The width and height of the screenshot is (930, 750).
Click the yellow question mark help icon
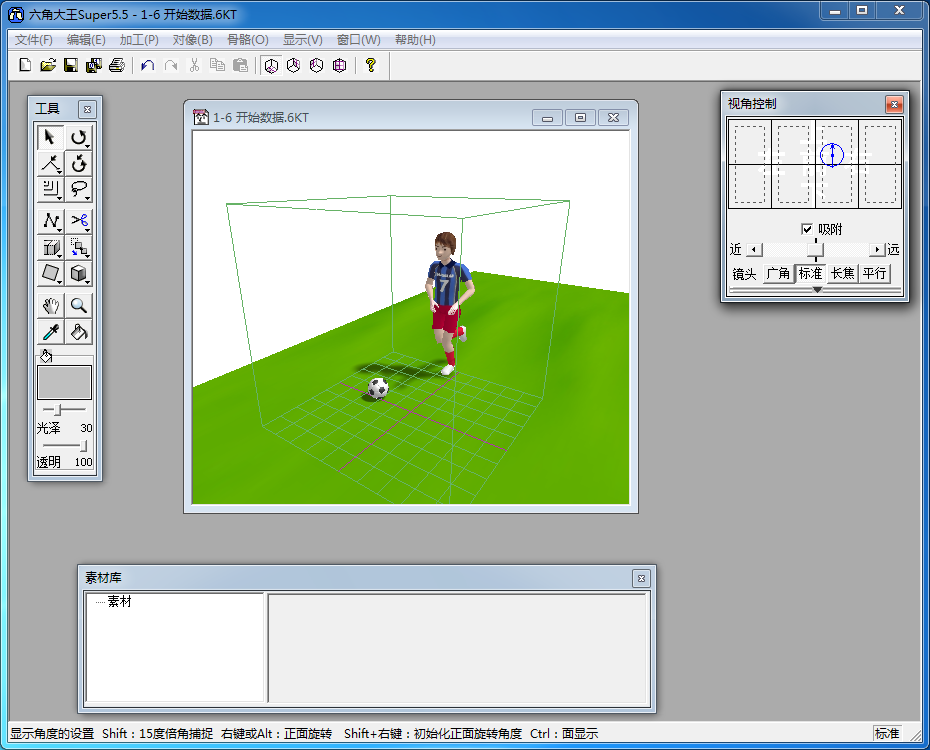tap(370, 66)
